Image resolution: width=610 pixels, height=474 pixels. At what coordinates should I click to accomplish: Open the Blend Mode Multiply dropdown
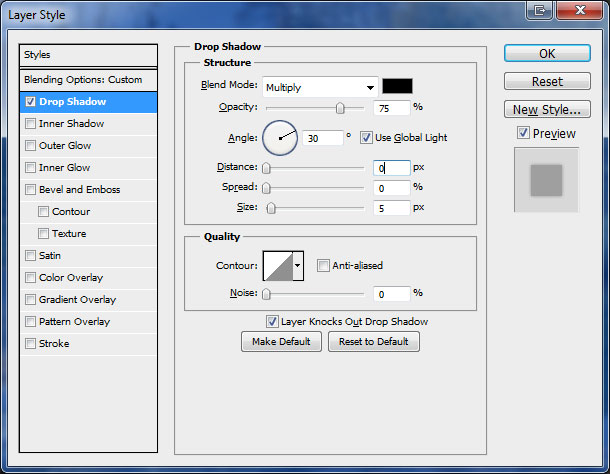[x=320, y=87]
